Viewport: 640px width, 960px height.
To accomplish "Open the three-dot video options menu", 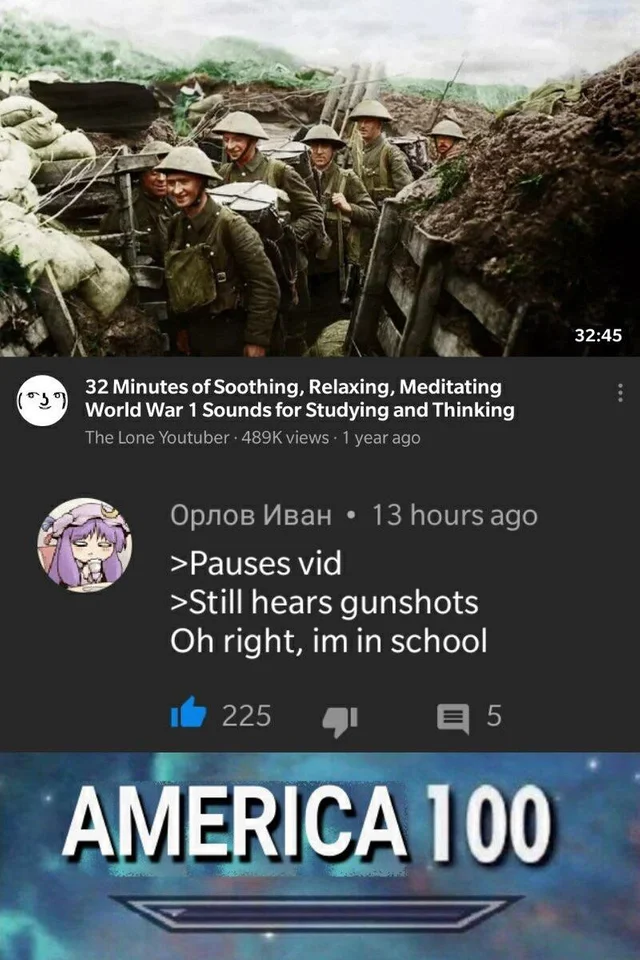I will point(620,392).
